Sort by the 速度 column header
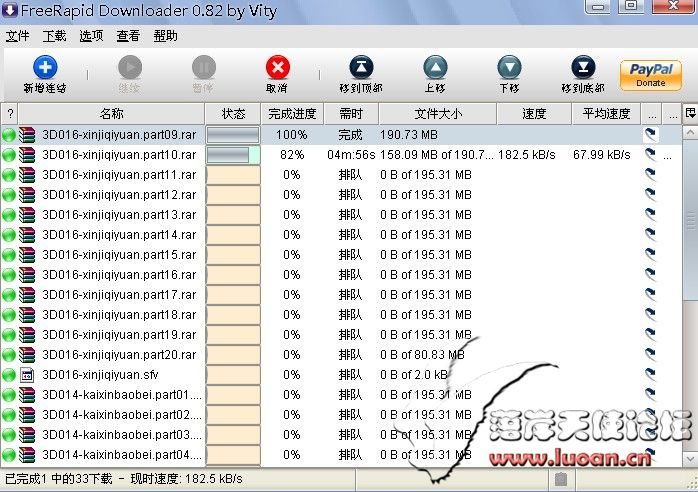 534,114
